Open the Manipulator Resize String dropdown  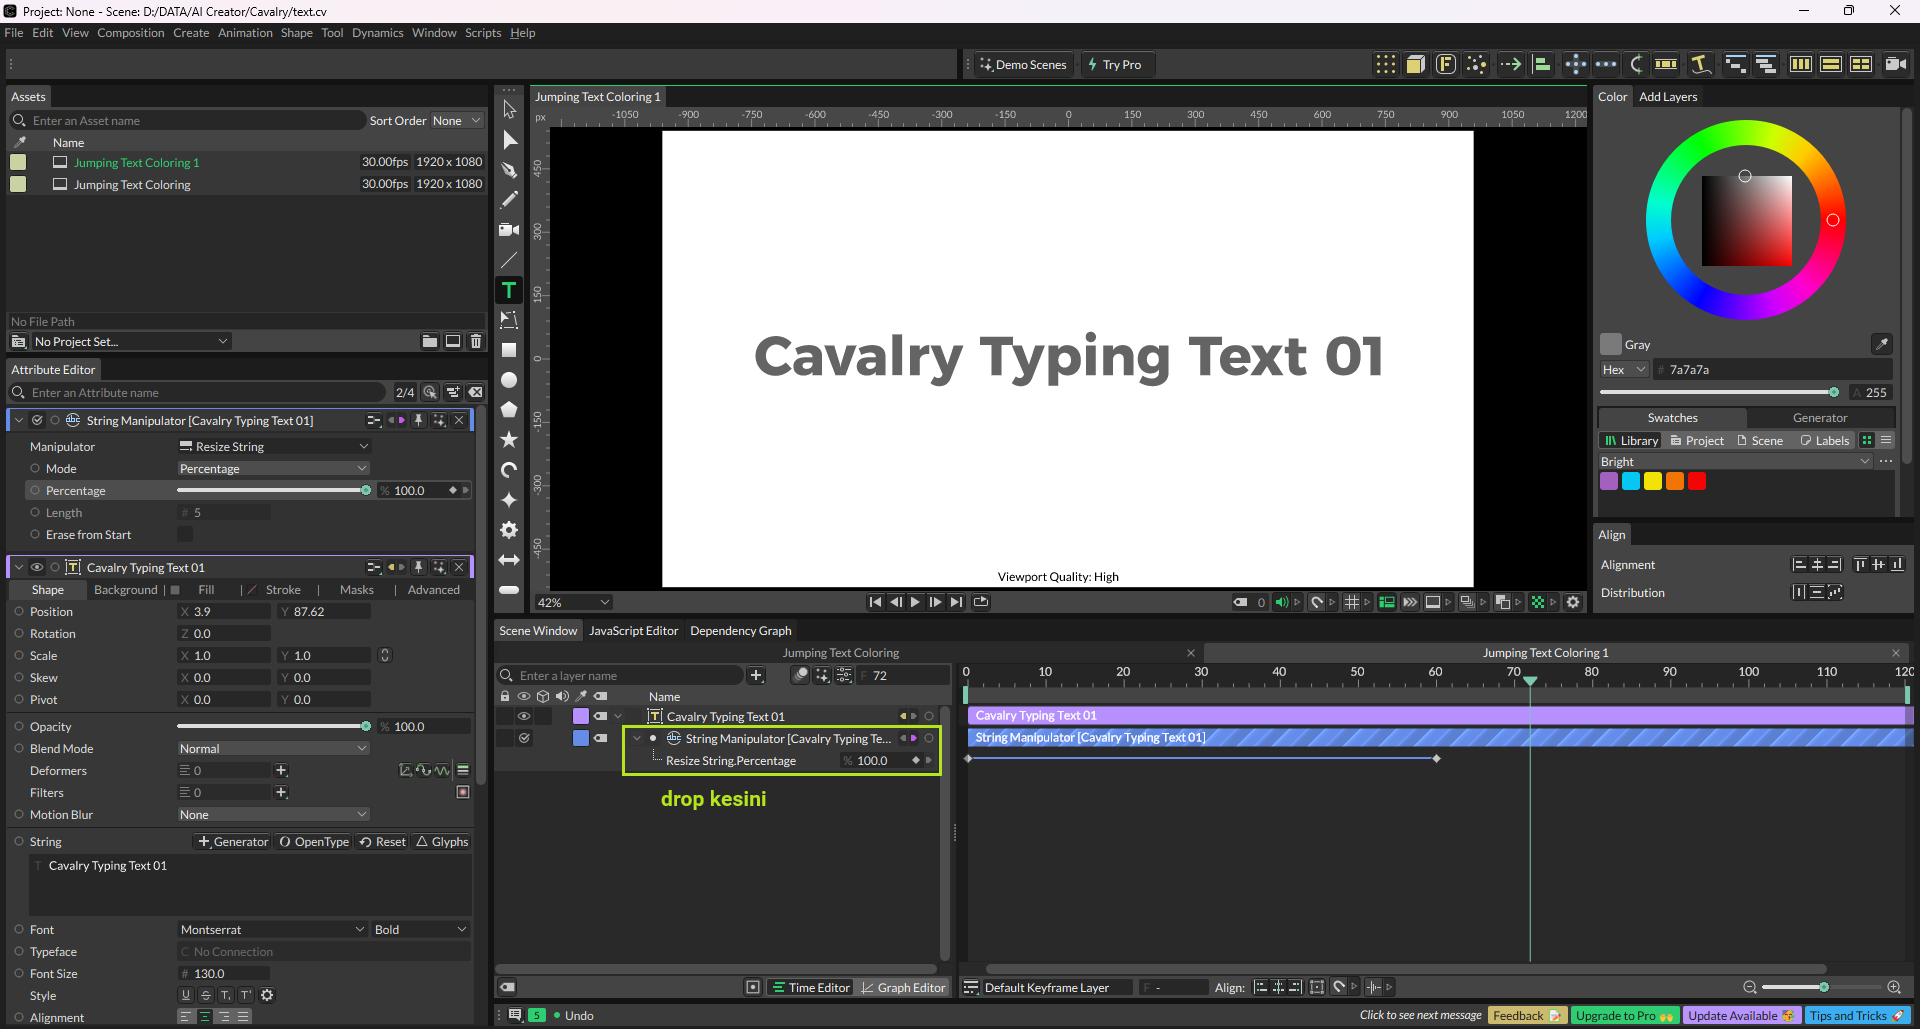tap(273, 447)
